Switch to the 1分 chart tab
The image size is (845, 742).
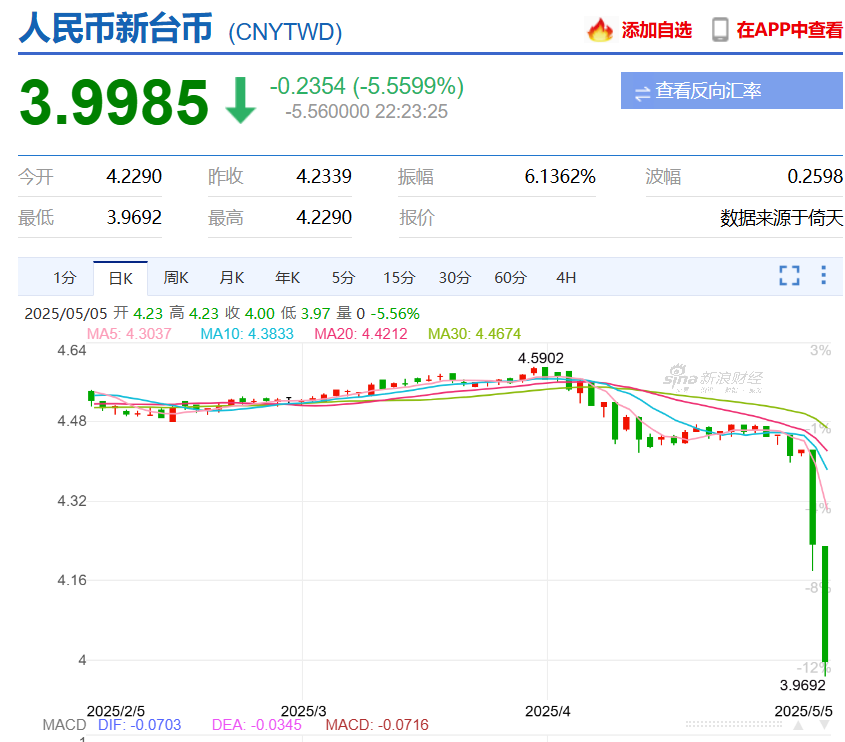click(65, 278)
